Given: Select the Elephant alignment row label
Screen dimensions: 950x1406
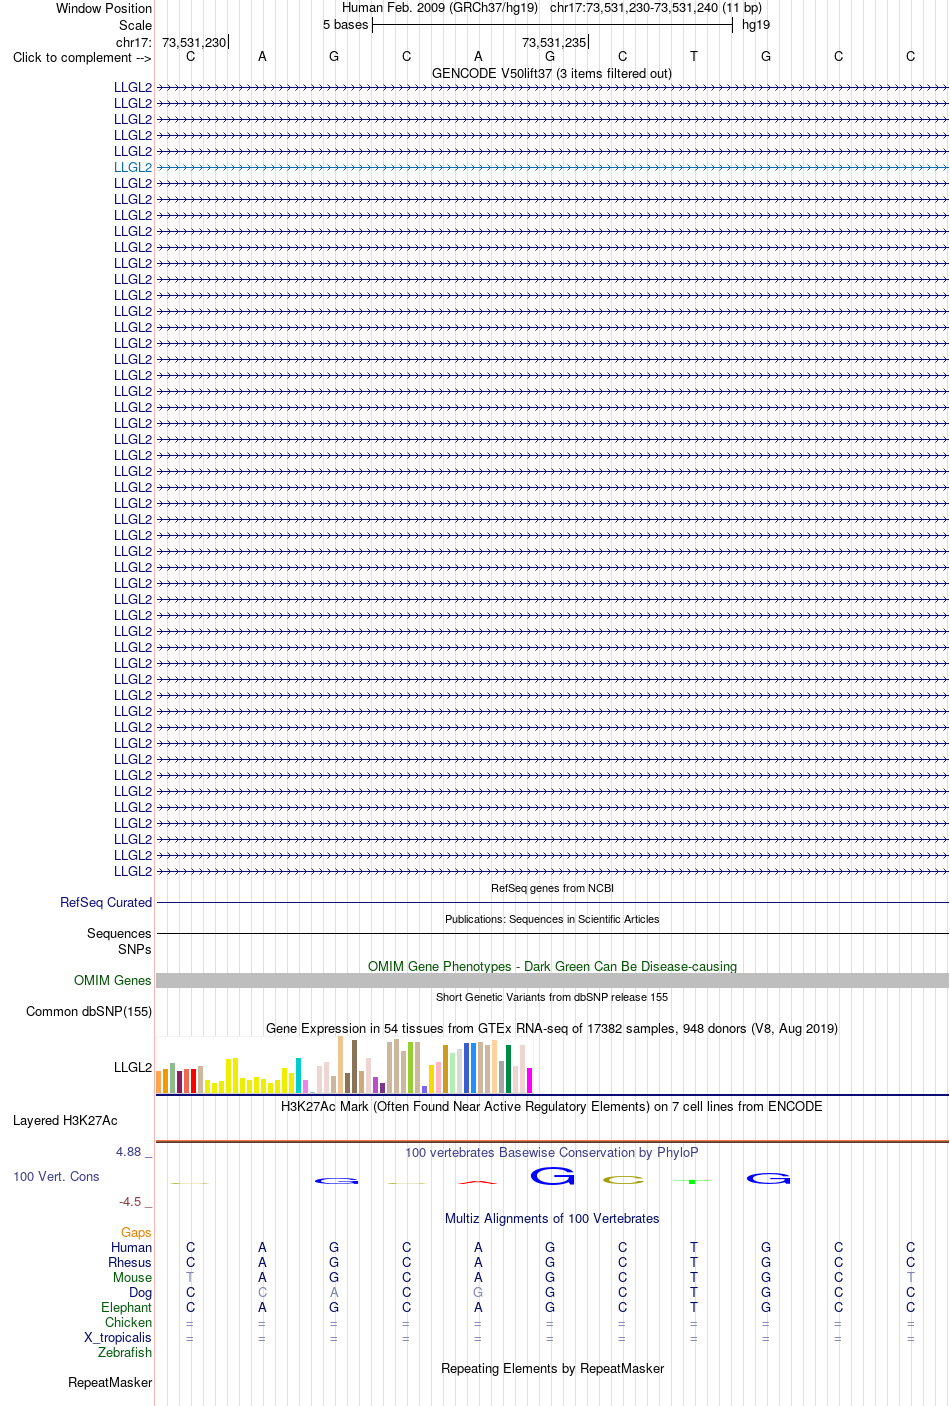Looking at the screenshot, I should click(x=126, y=1307).
